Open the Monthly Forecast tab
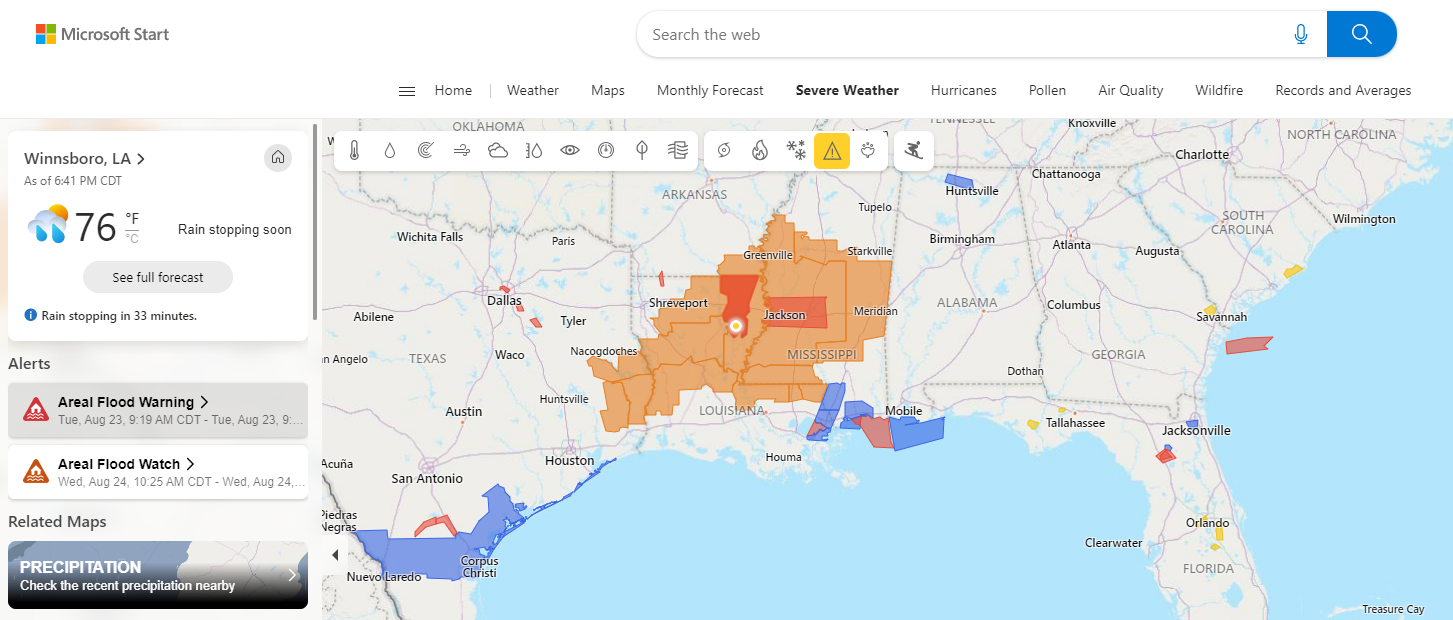The width and height of the screenshot is (1453, 620). tap(710, 90)
